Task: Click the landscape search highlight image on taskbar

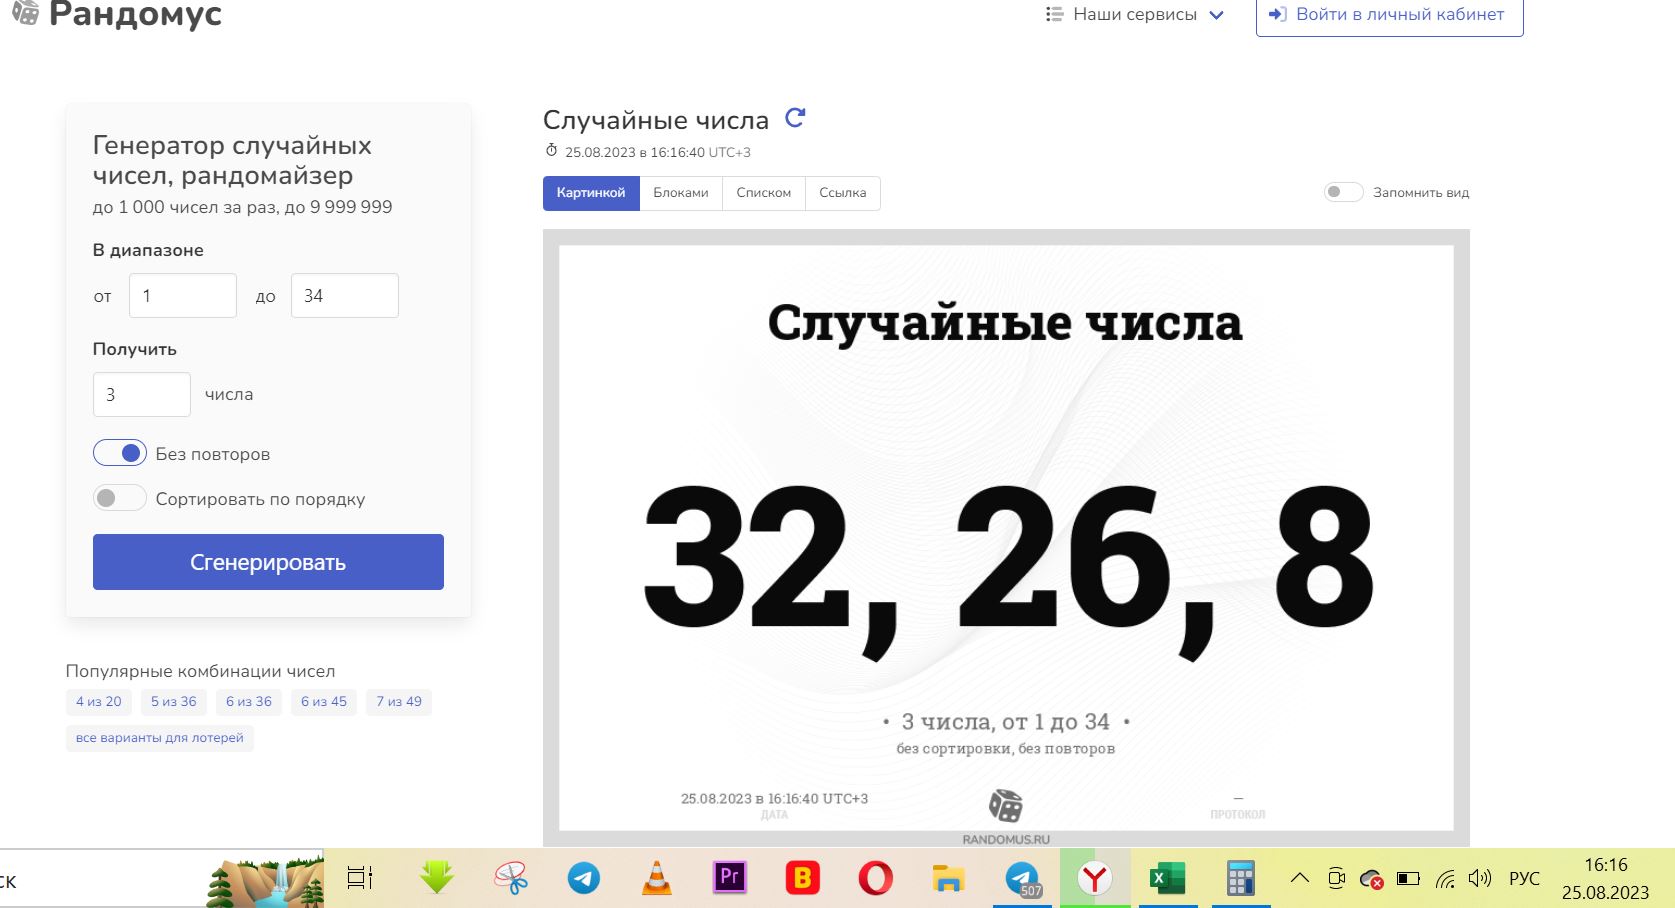Action: (x=265, y=879)
